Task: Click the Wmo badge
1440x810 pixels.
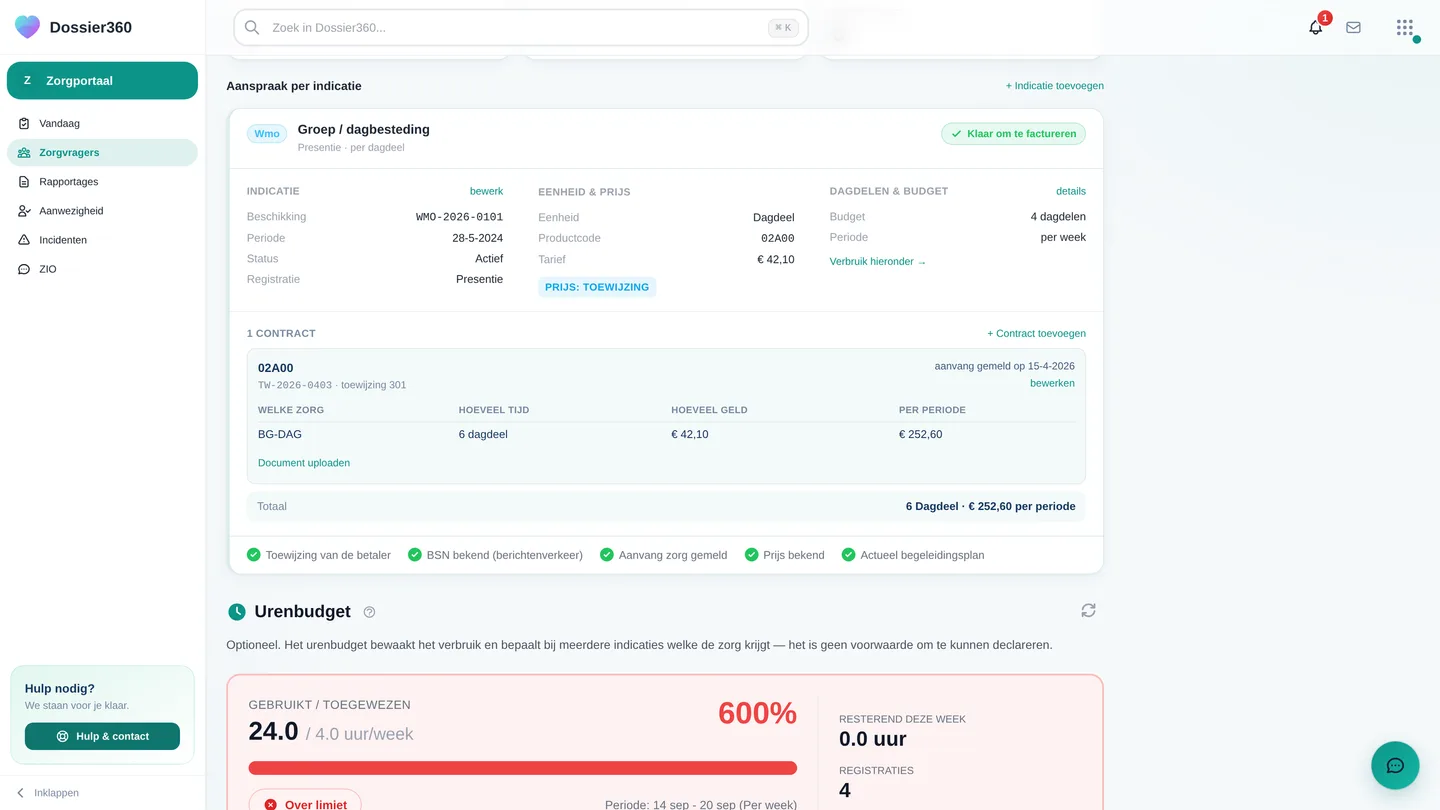Action: pyautogui.click(x=267, y=134)
